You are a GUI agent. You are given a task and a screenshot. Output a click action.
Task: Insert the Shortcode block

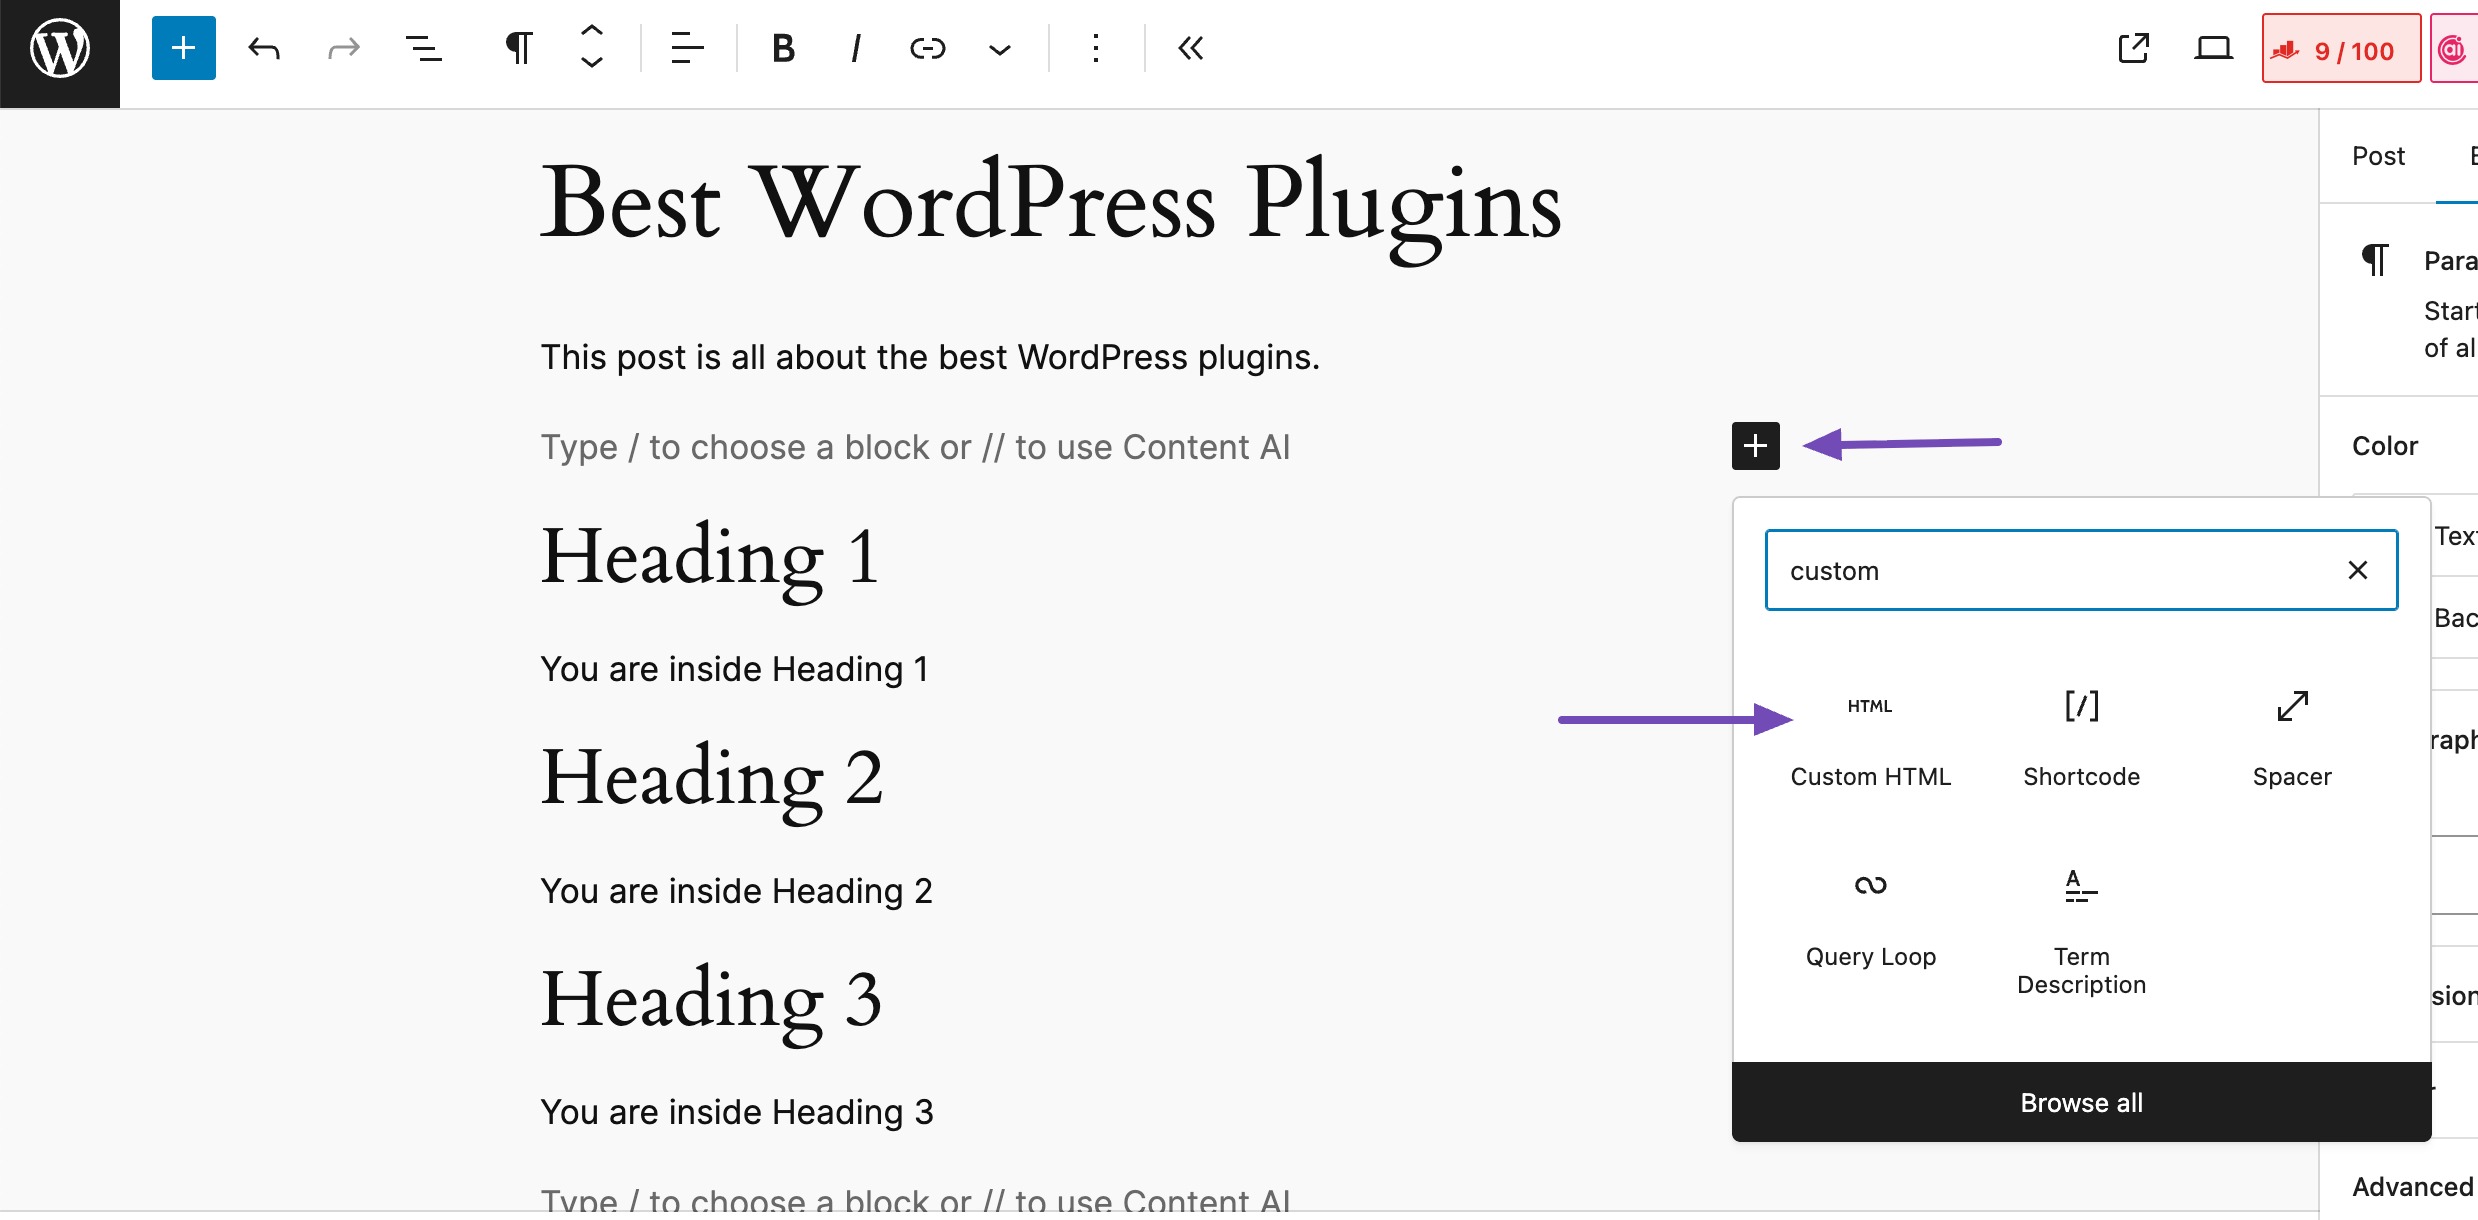click(x=2081, y=738)
